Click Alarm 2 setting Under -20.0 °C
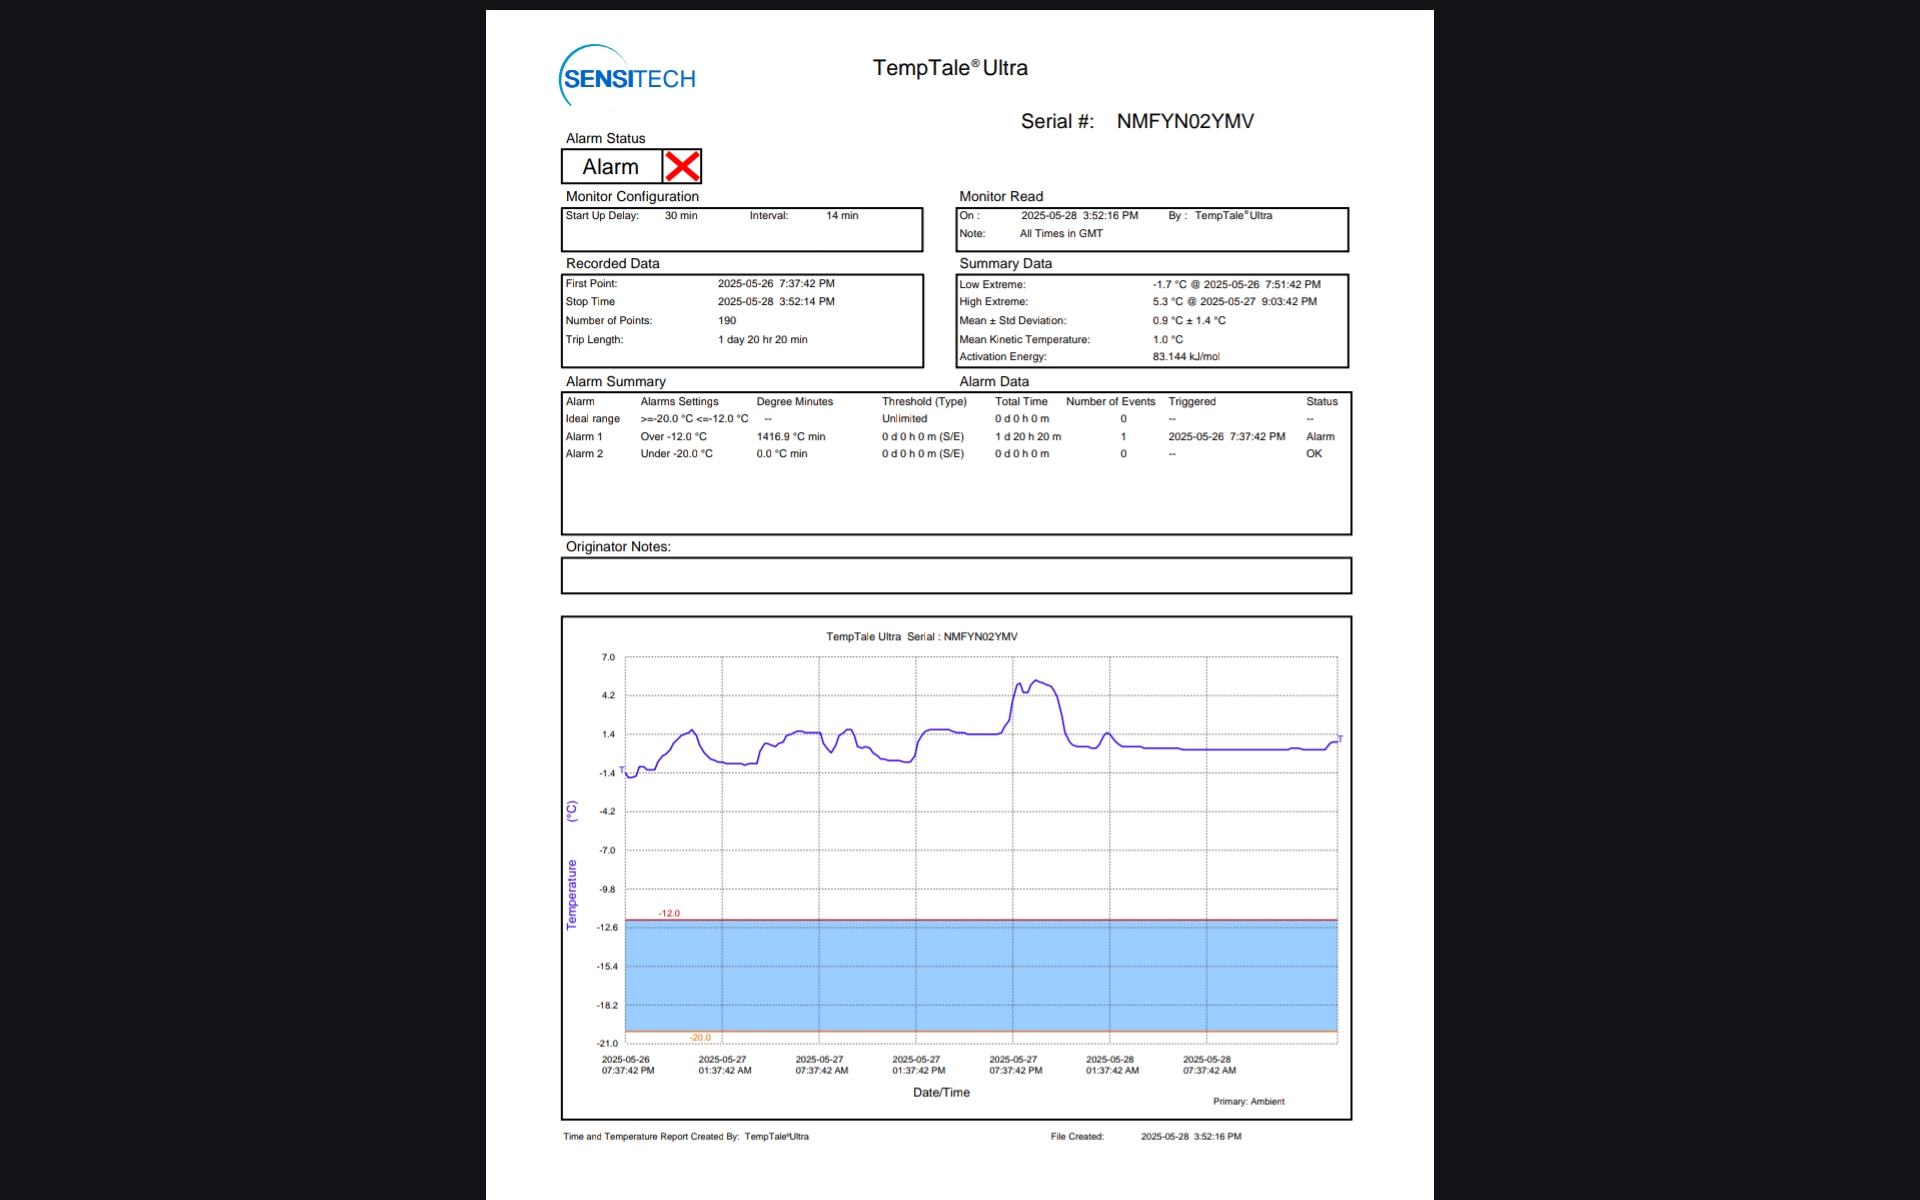Viewport: 1920px width, 1200px height. 676,454
